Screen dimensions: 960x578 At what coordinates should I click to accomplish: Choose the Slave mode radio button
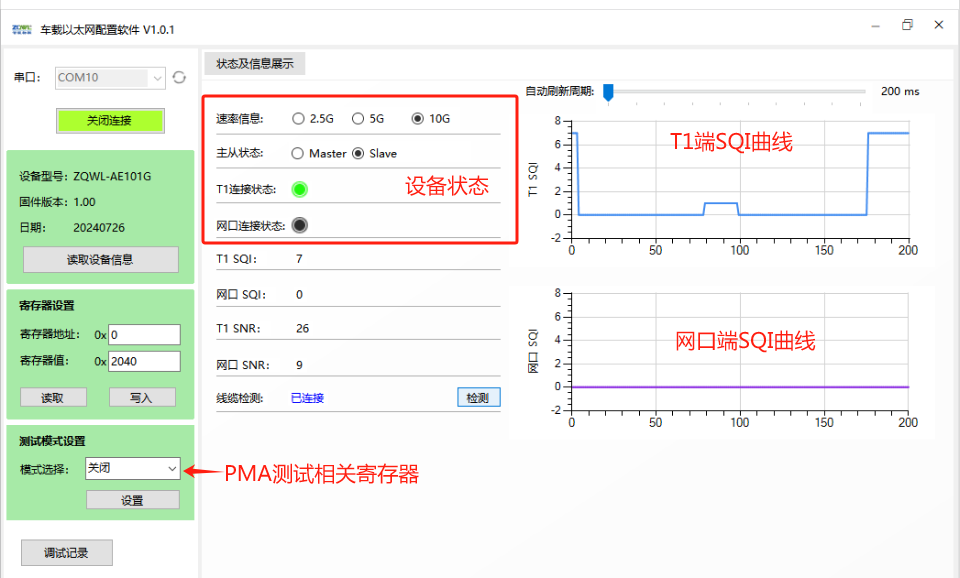point(358,153)
